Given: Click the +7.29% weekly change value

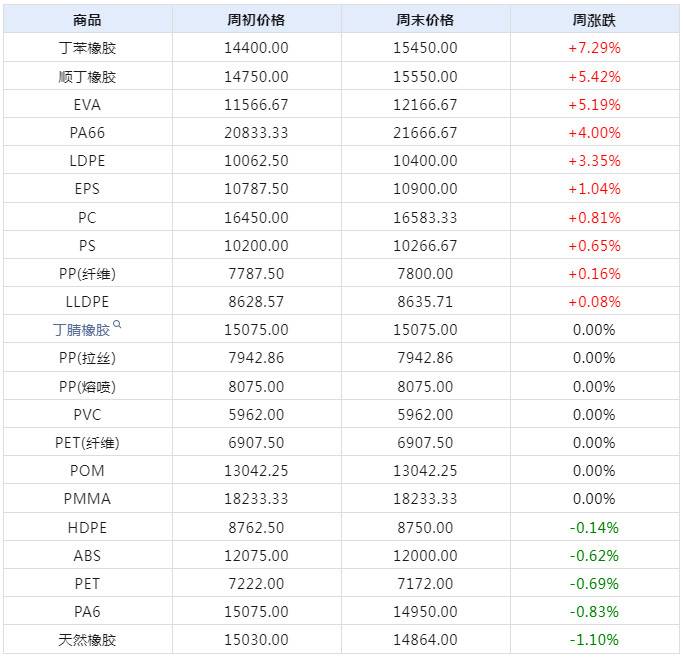Looking at the screenshot, I should [594, 48].
